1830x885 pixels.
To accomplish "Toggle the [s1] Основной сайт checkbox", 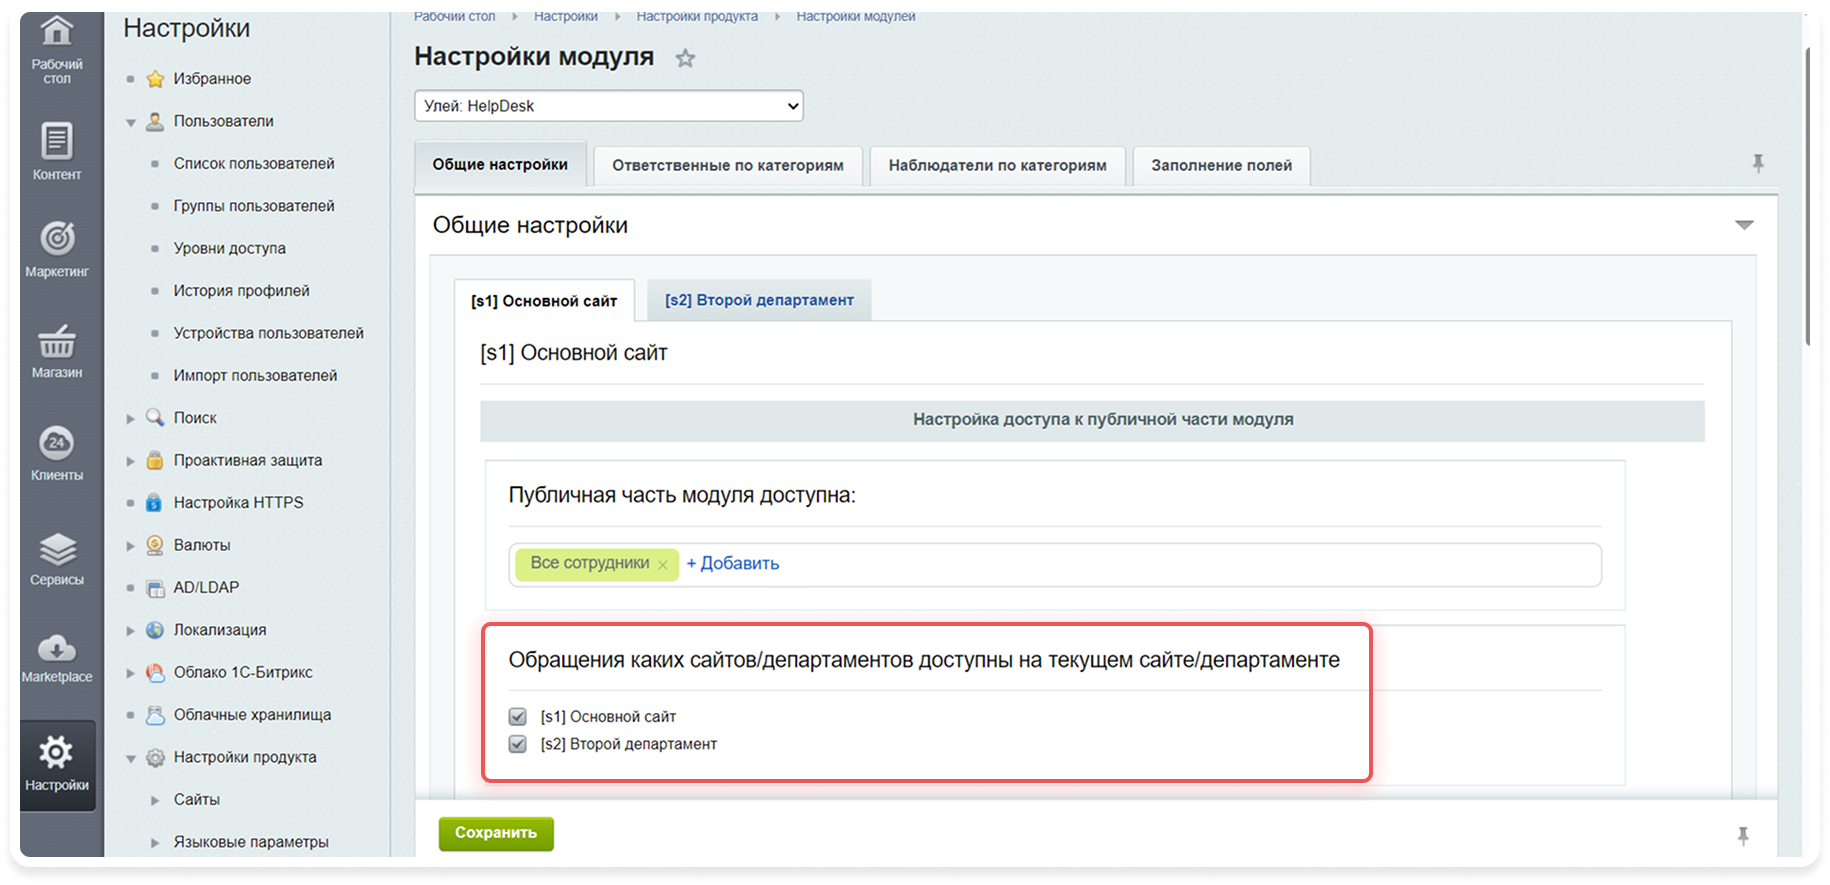I will [518, 717].
